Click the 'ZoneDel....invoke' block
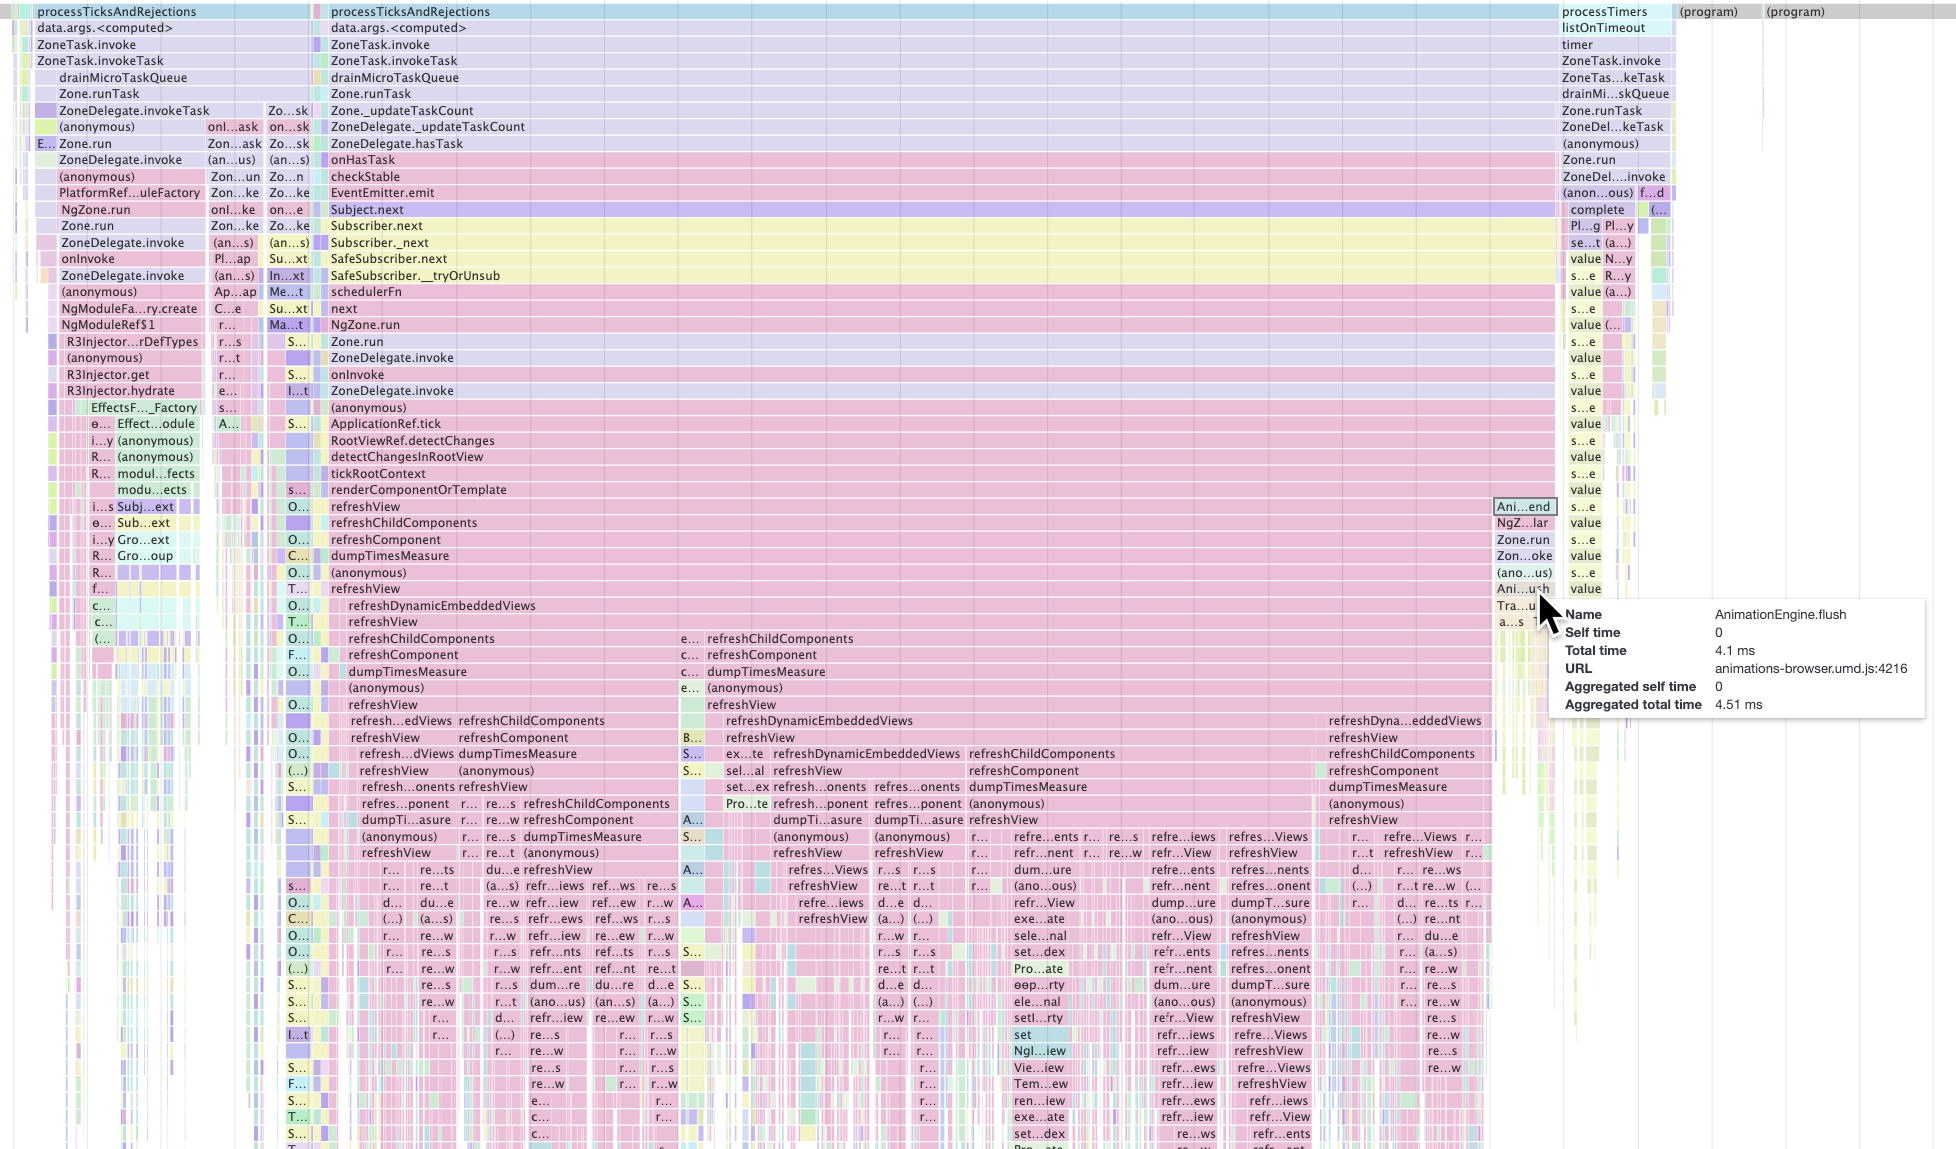This screenshot has width=1956, height=1149. click(x=1615, y=177)
